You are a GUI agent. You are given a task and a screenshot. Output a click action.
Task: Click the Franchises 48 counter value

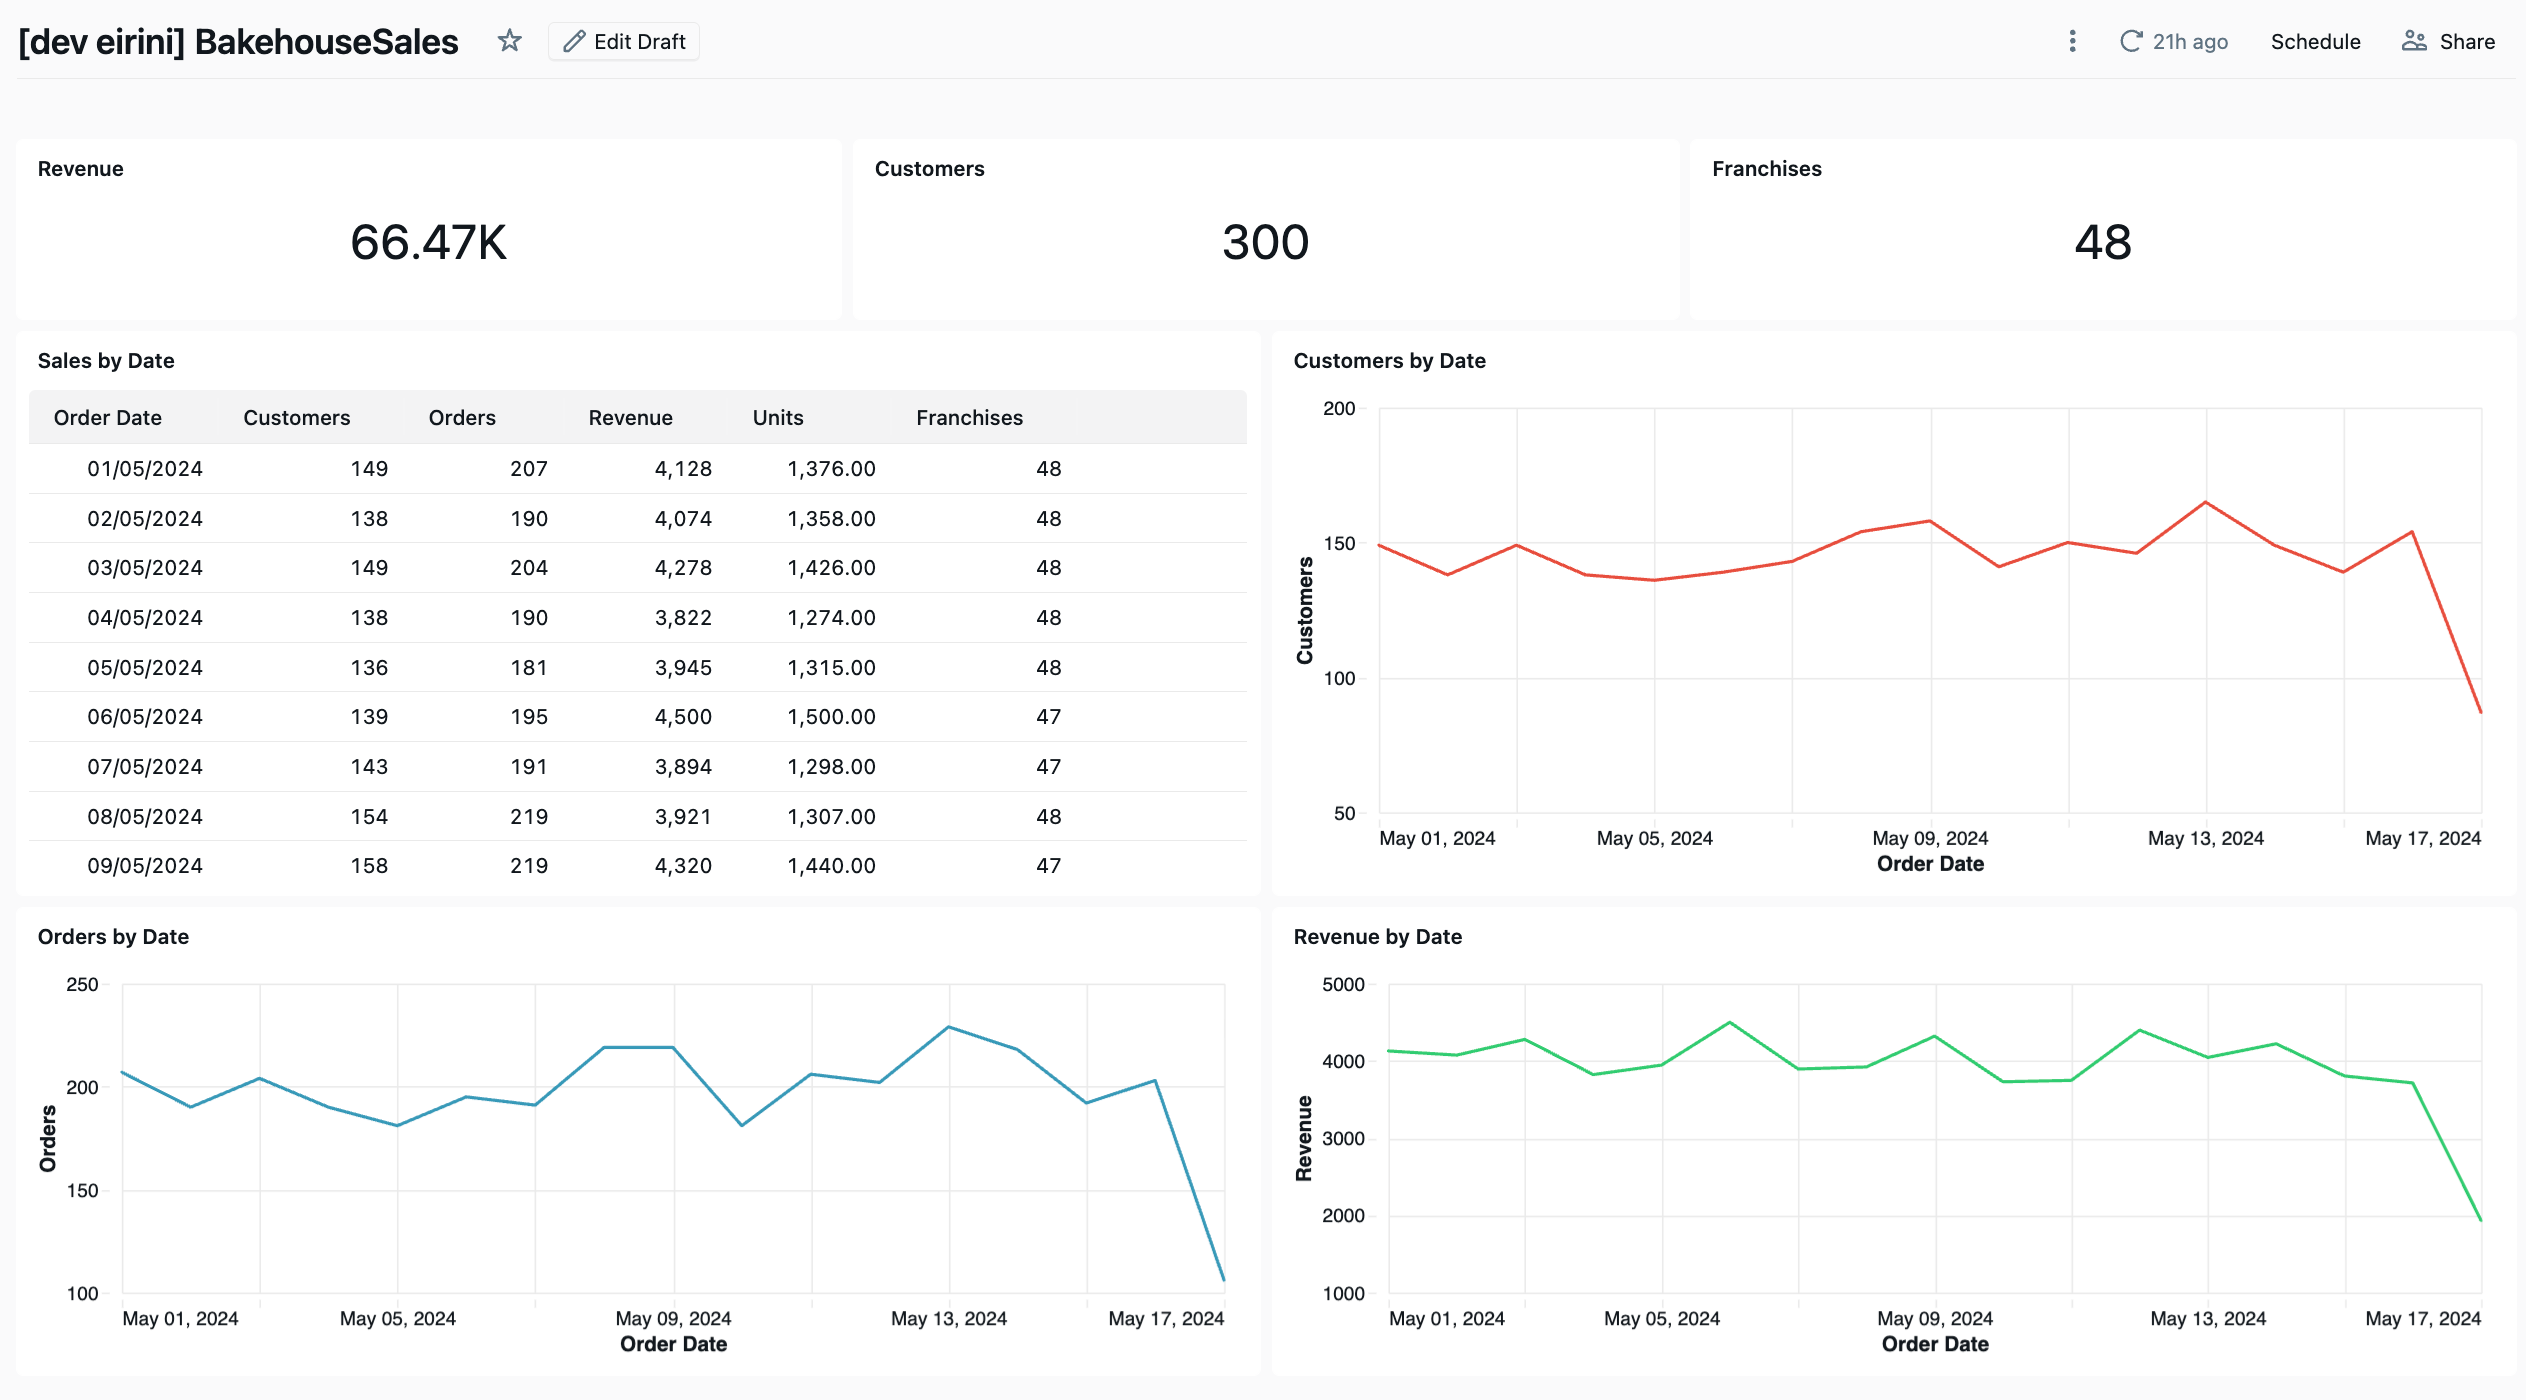pos(2102,242)
